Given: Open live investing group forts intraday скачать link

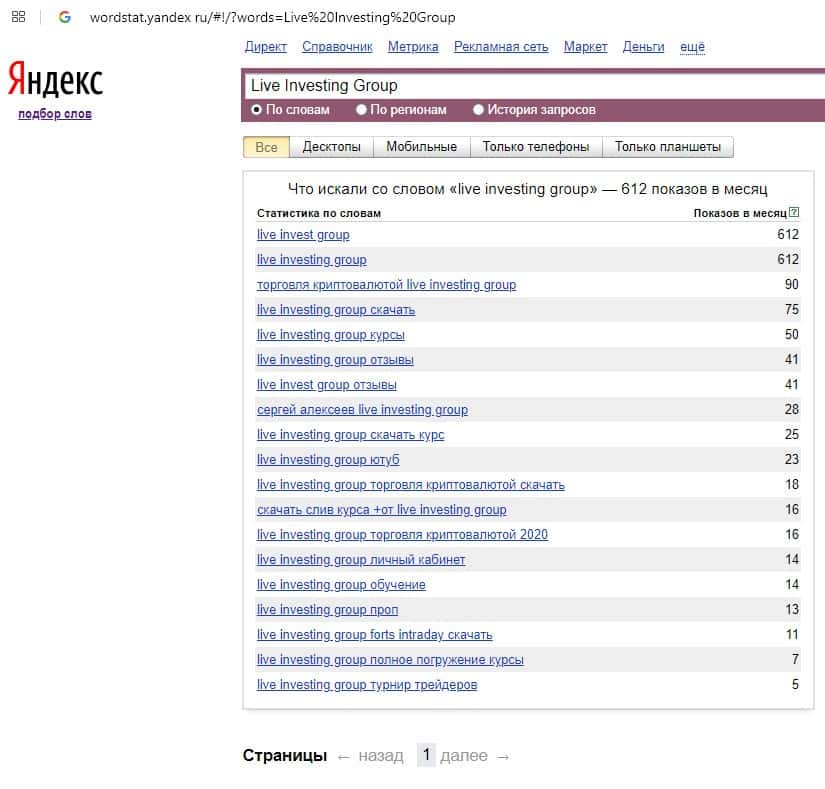Looking at the screenshot, I should 375,634.
